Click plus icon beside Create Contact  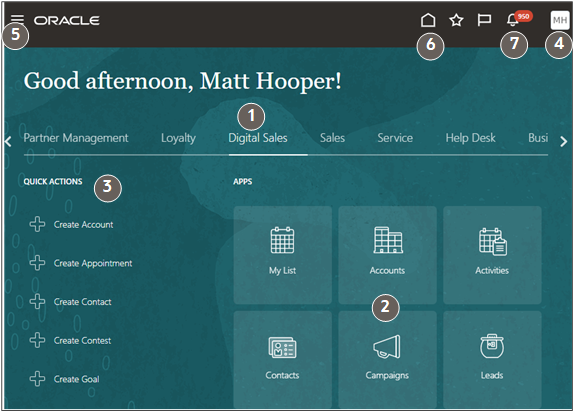[37, 301]
